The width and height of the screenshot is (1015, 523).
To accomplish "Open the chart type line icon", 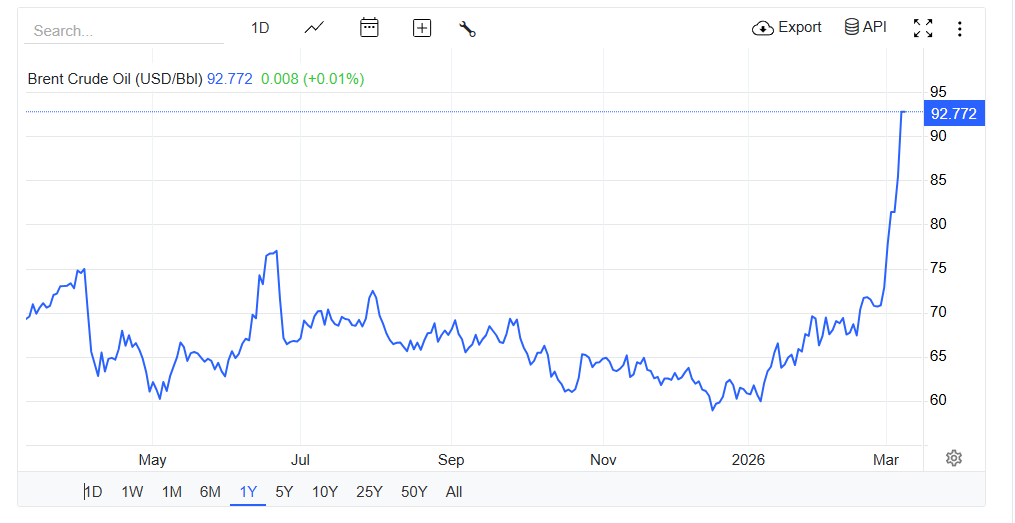I will pyautogui.click(x=314, y=28).
